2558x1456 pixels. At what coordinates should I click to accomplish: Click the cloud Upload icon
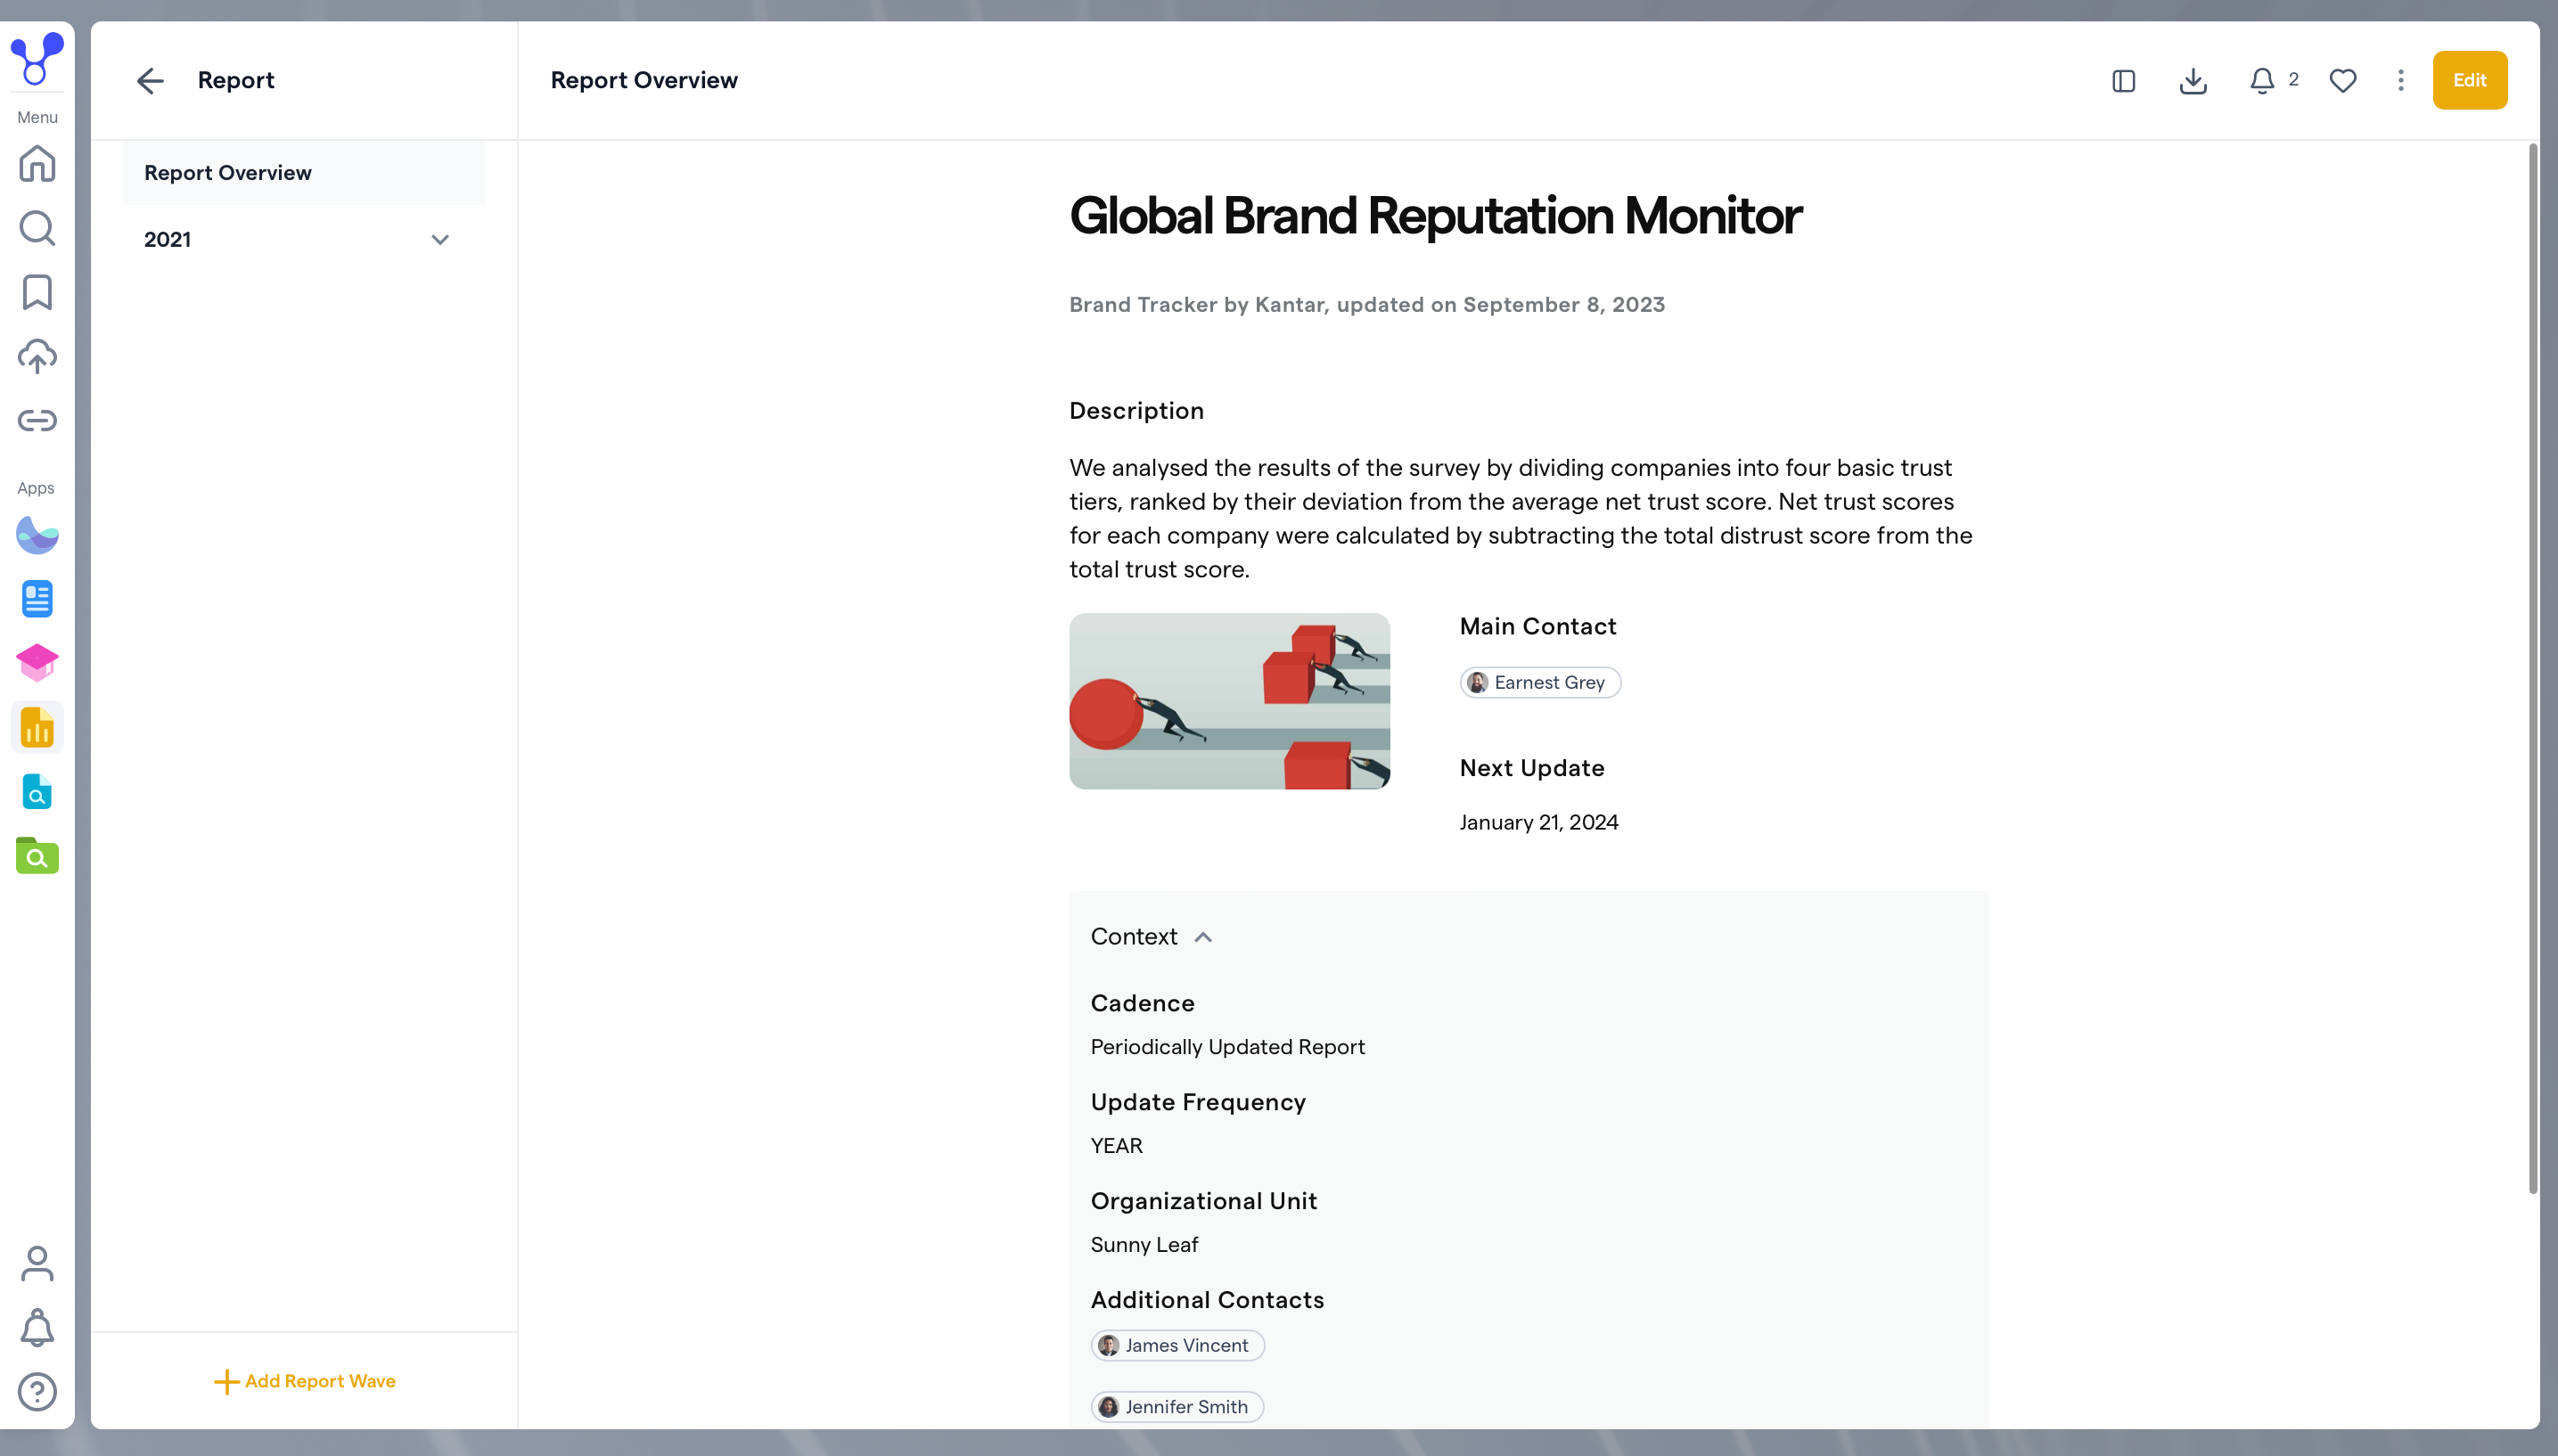tap(37, 356)
